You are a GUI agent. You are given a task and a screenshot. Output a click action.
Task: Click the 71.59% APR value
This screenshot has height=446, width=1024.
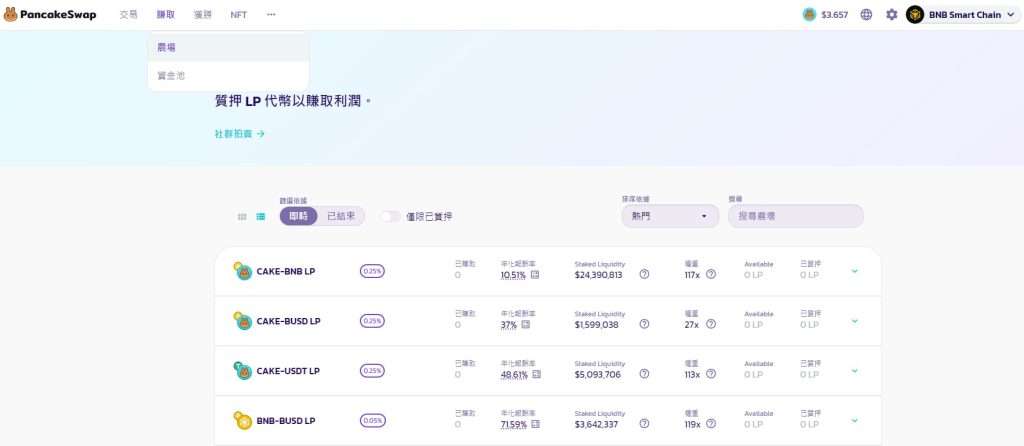pos(513,424)
